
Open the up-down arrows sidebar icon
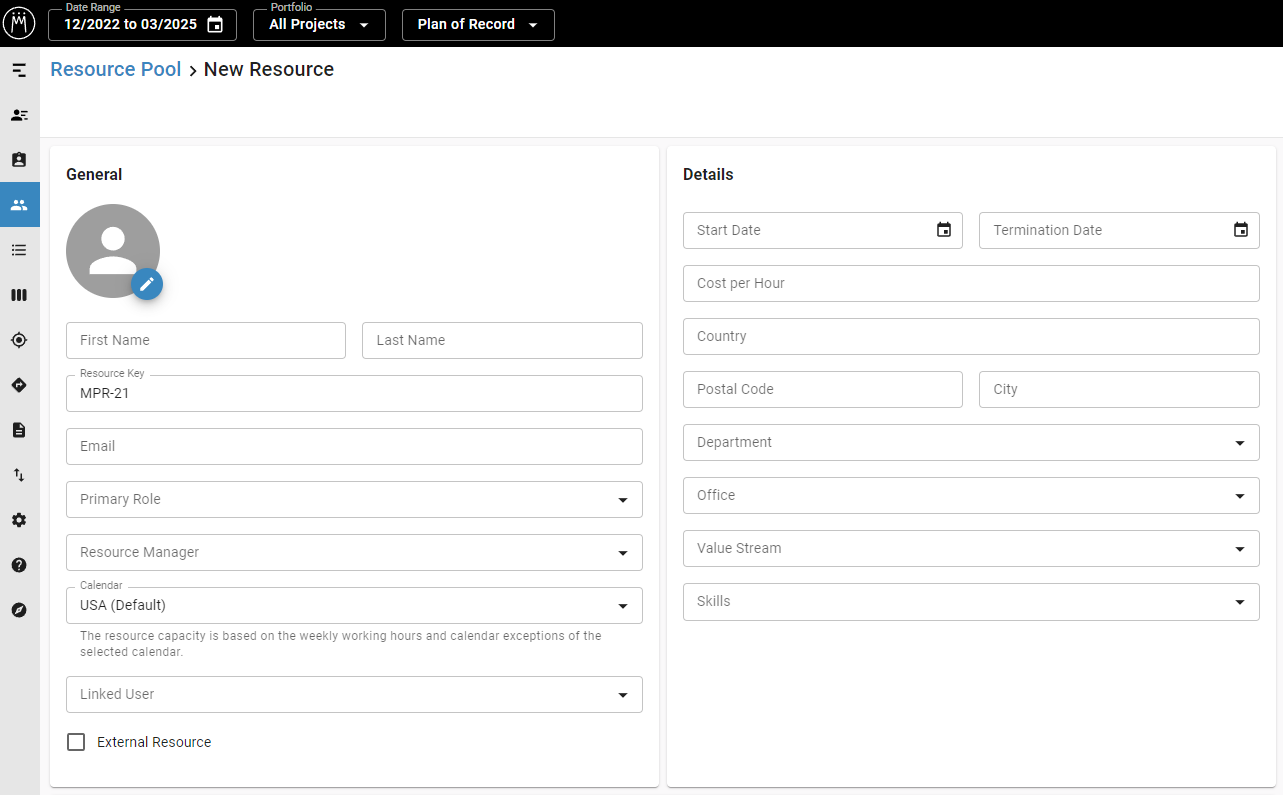(x=19, y=475)
